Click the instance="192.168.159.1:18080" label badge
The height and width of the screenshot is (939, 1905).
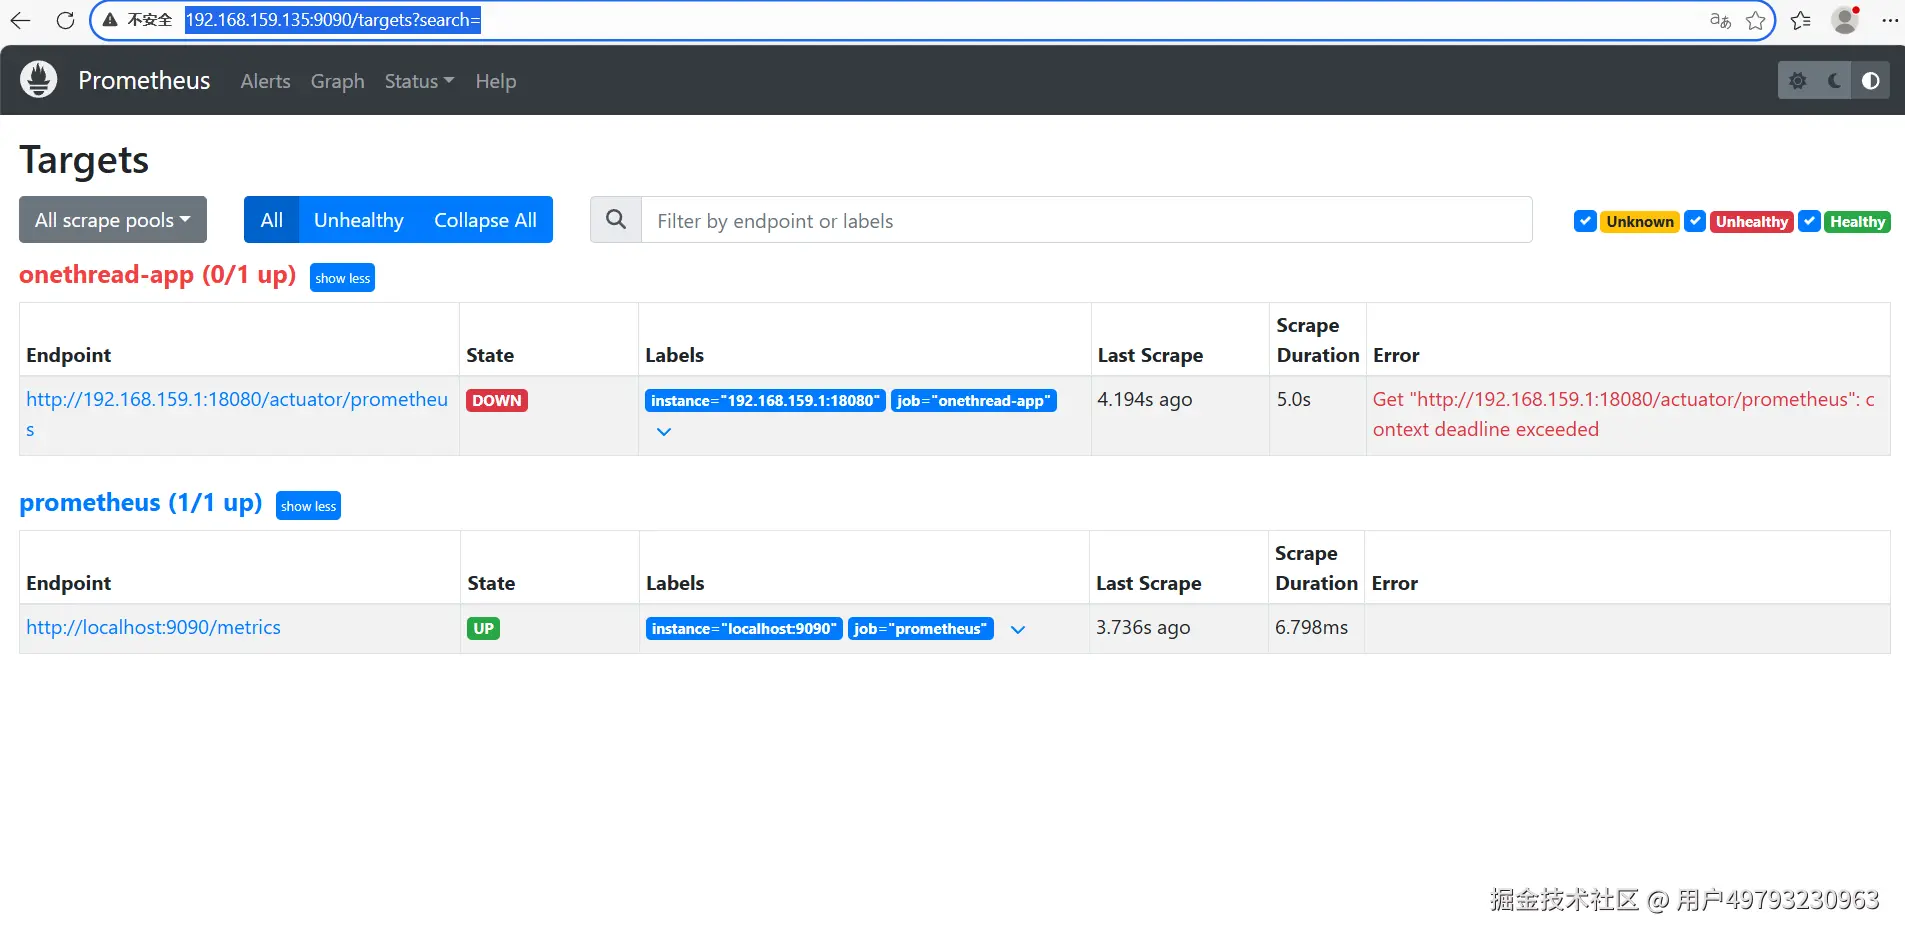(x=765, y=401)
